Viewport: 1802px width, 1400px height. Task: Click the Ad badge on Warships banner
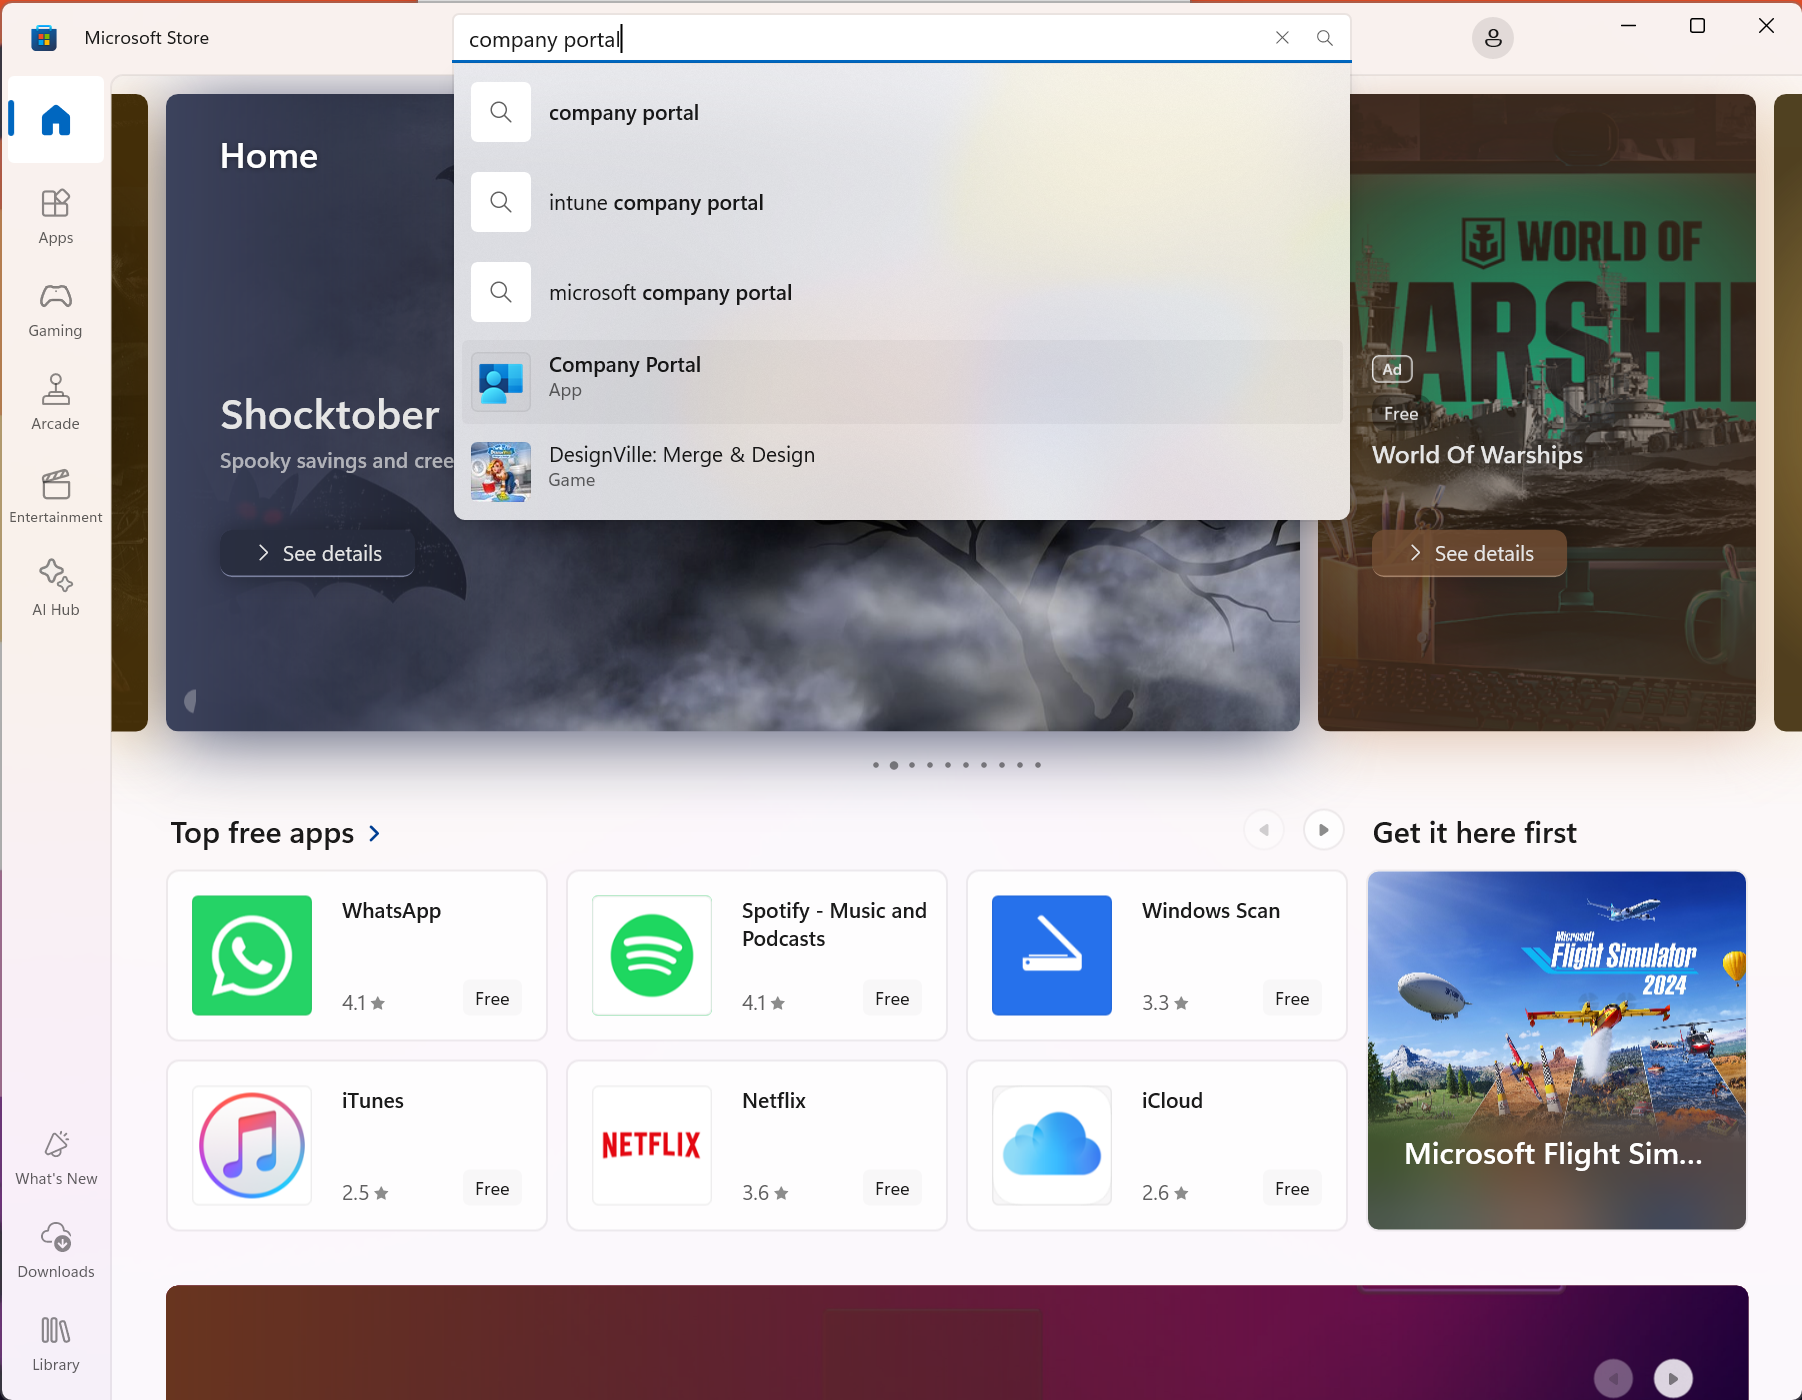coord(1392,369)
